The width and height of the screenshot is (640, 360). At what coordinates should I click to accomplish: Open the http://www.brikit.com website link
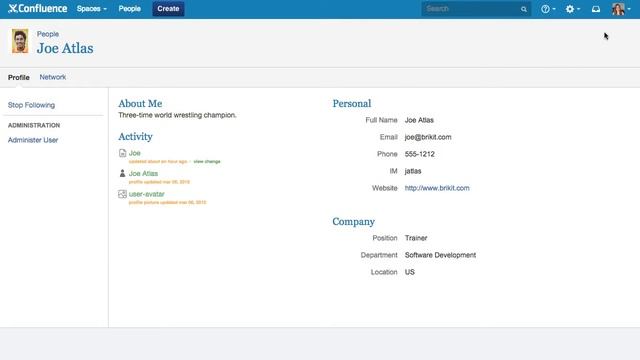(437, 188)
